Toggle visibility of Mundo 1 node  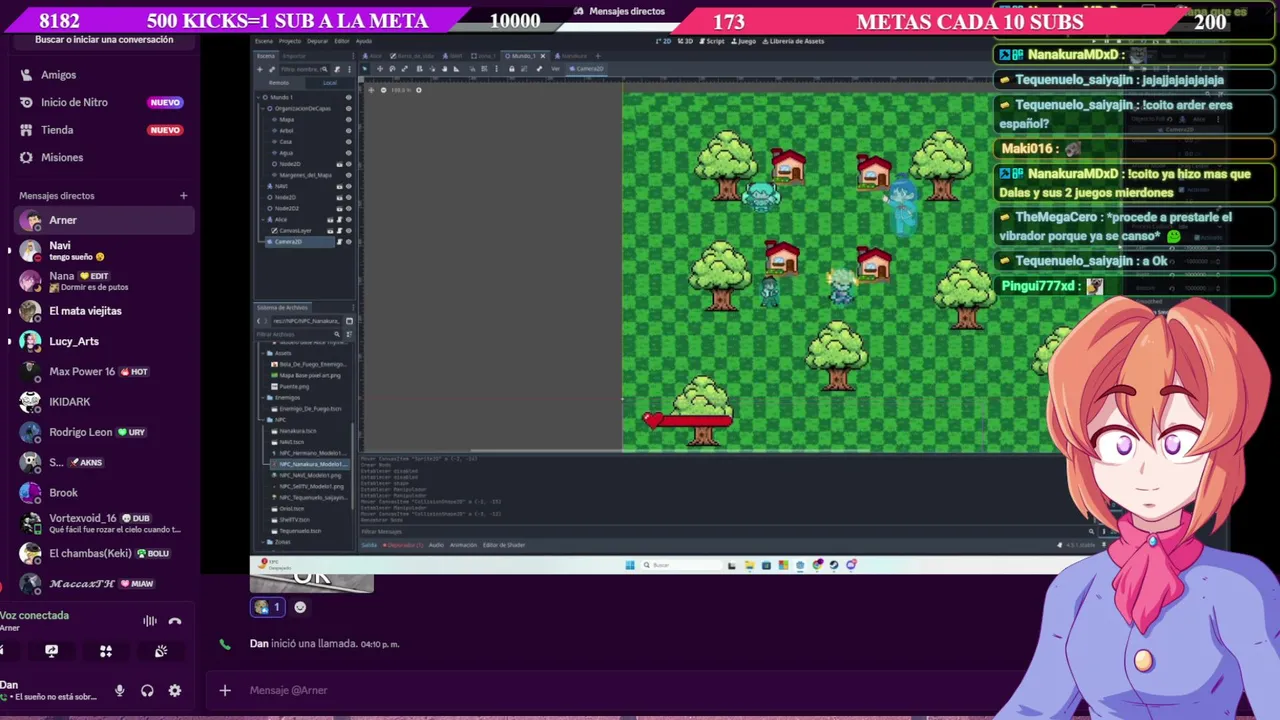pos(349,97)
